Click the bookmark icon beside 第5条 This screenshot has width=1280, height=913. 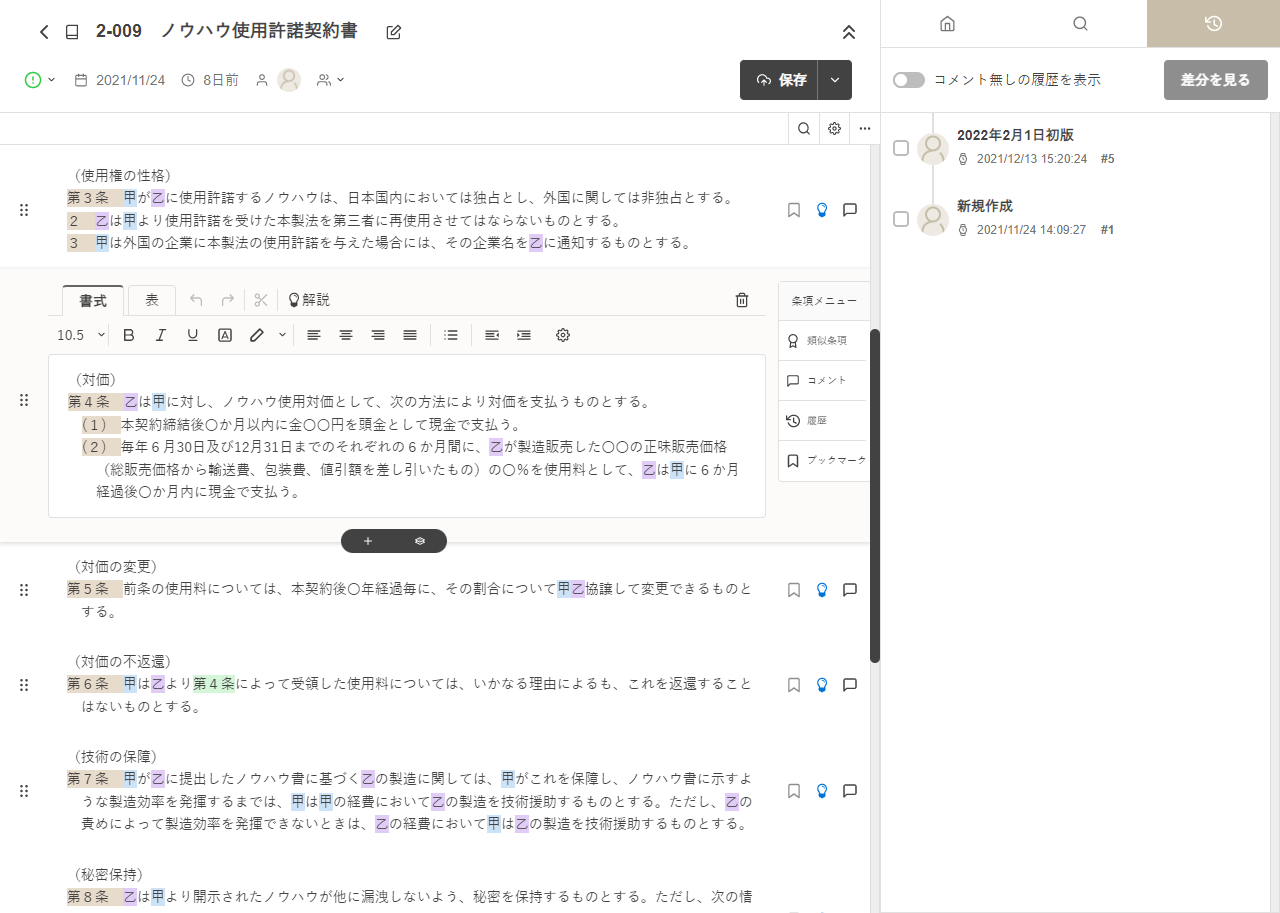tap(794, 589)
